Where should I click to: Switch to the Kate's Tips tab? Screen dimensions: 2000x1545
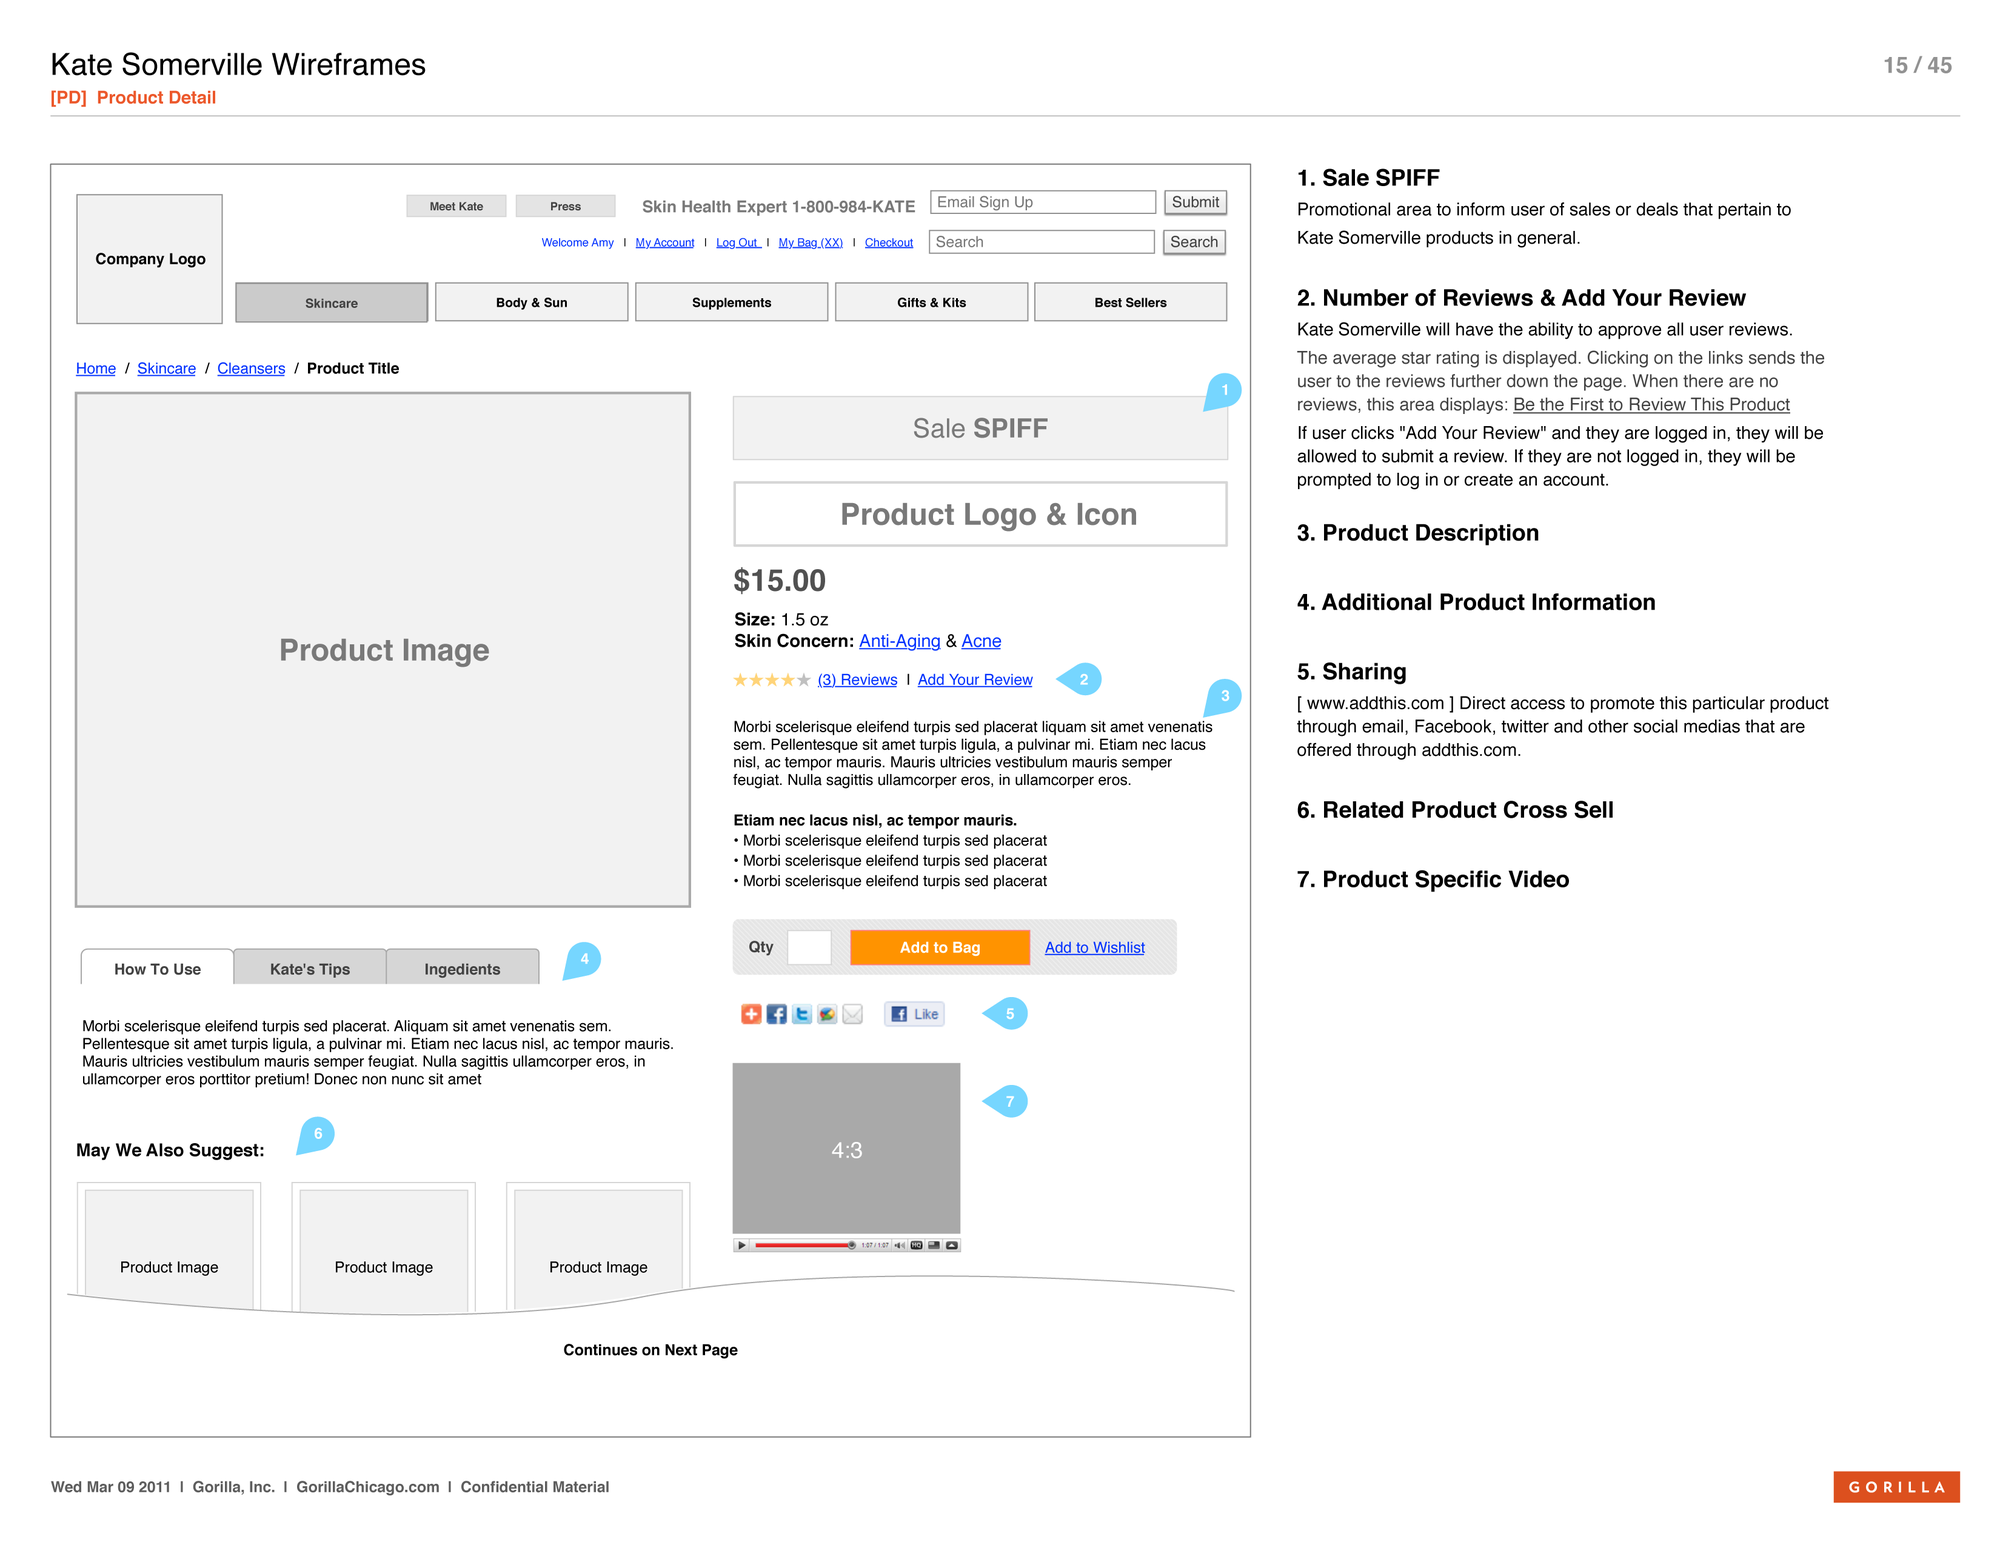pyautogui.click(x=310, y=968)
